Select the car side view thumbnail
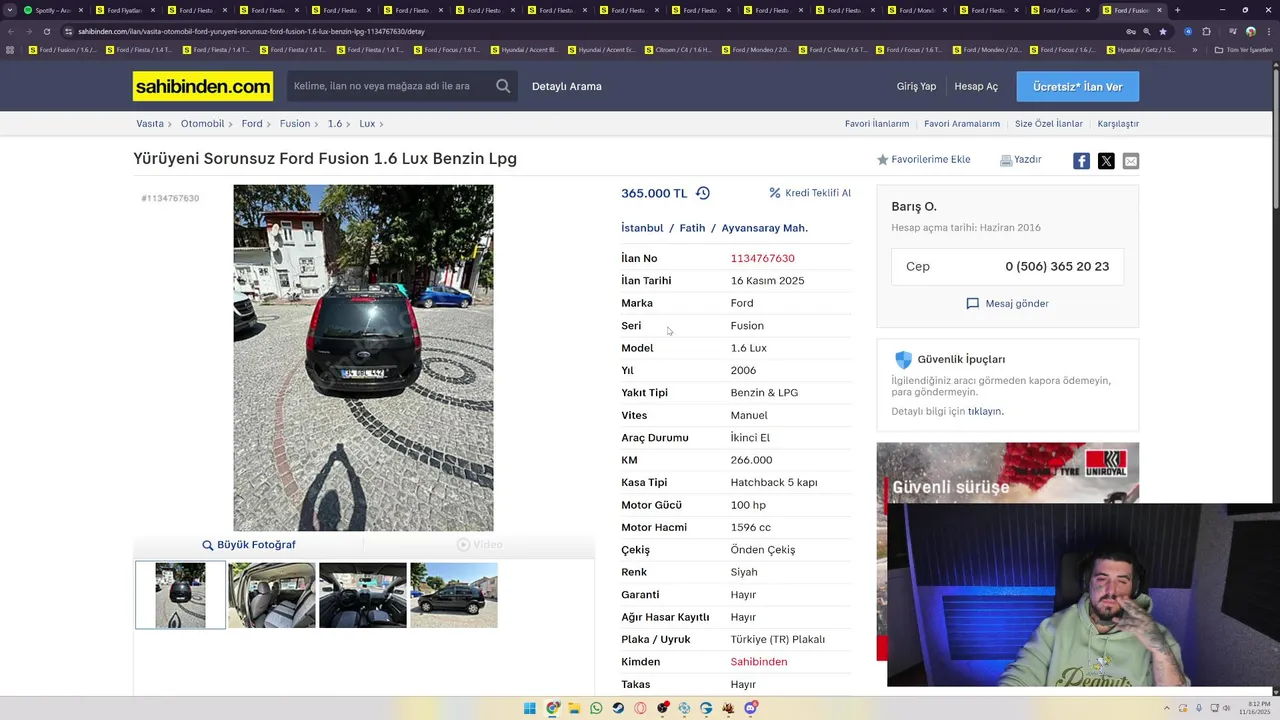The width and height of the screenshot is (1280, 720). (453, 595)
